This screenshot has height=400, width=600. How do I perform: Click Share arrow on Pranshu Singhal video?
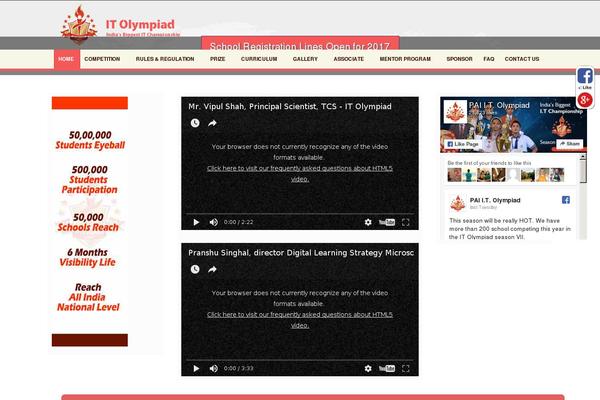point(212,269)
